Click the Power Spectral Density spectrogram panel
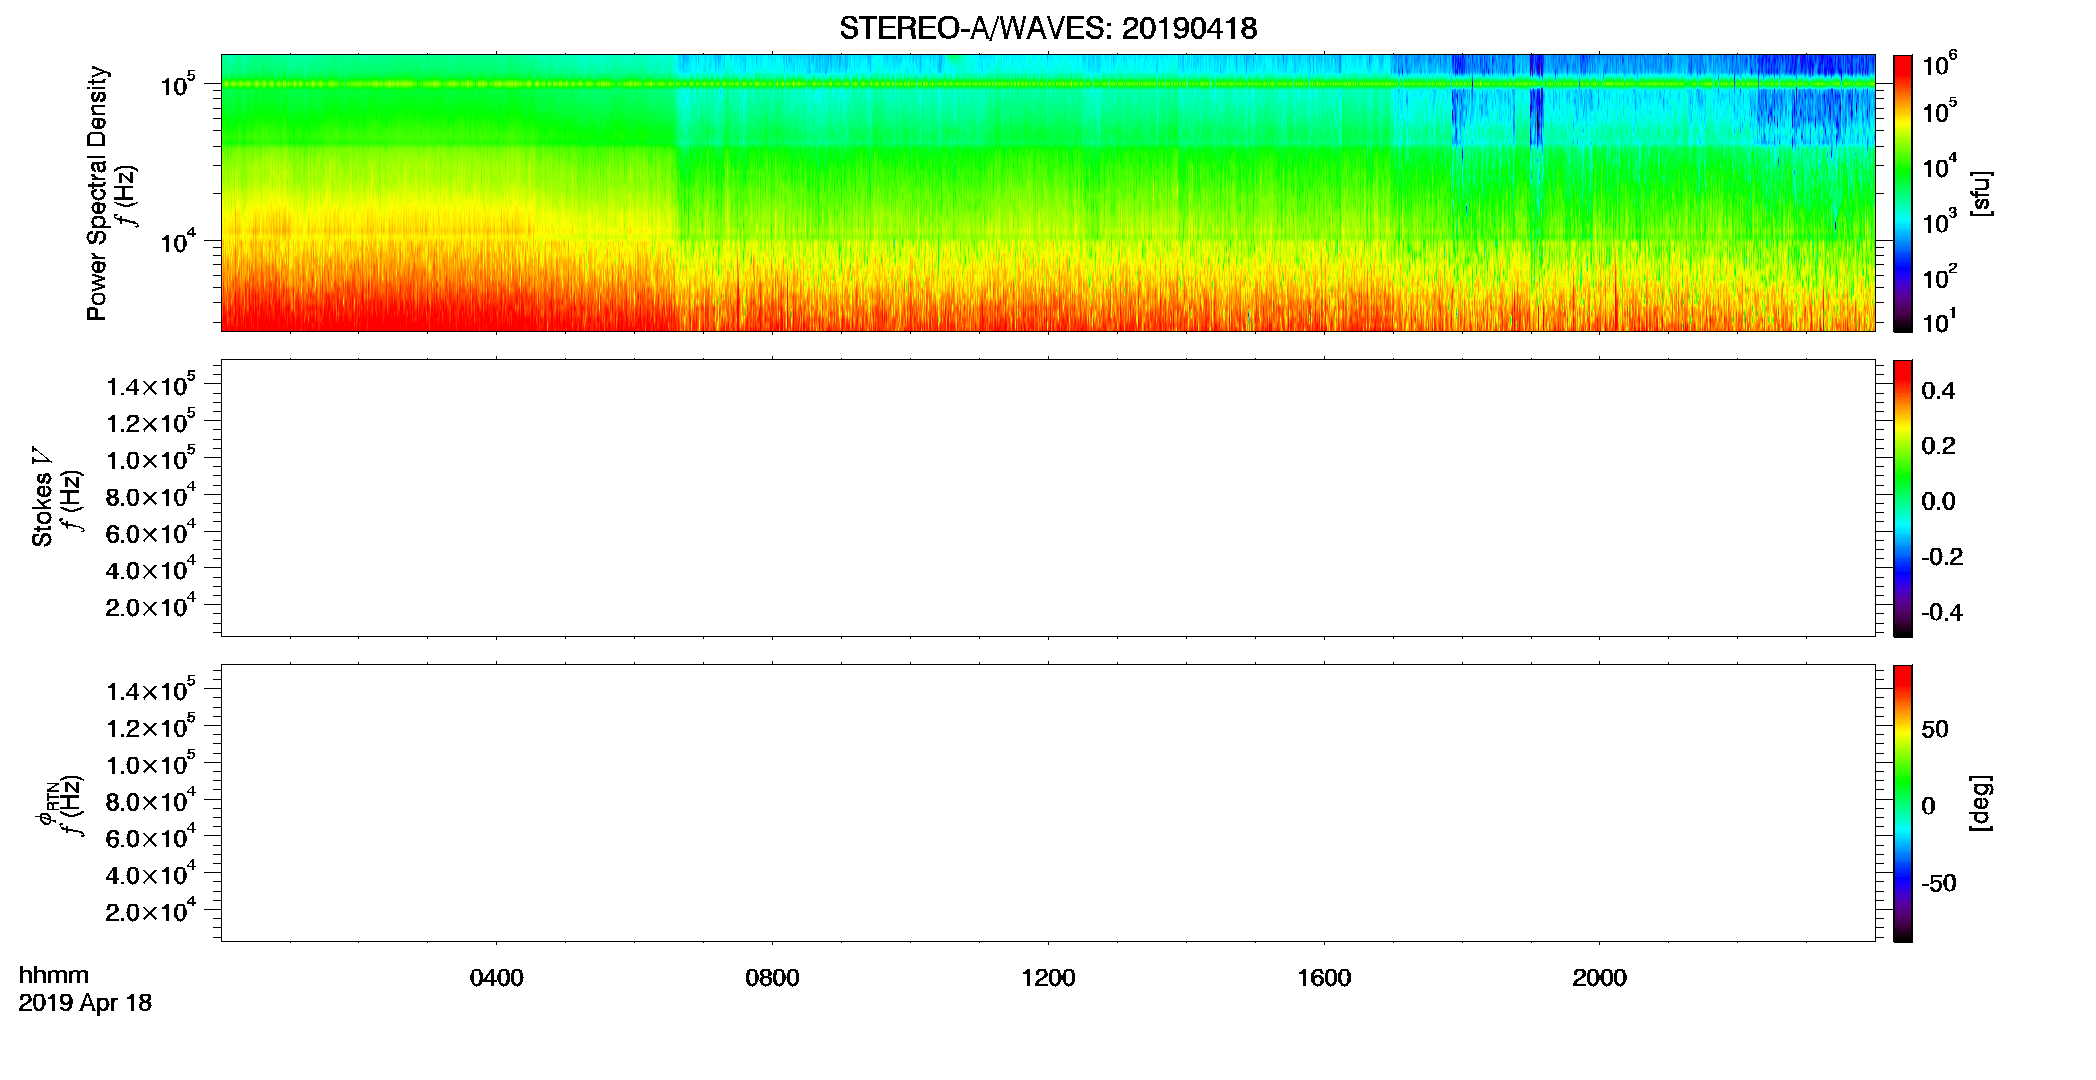 [x=1048, y=192]
